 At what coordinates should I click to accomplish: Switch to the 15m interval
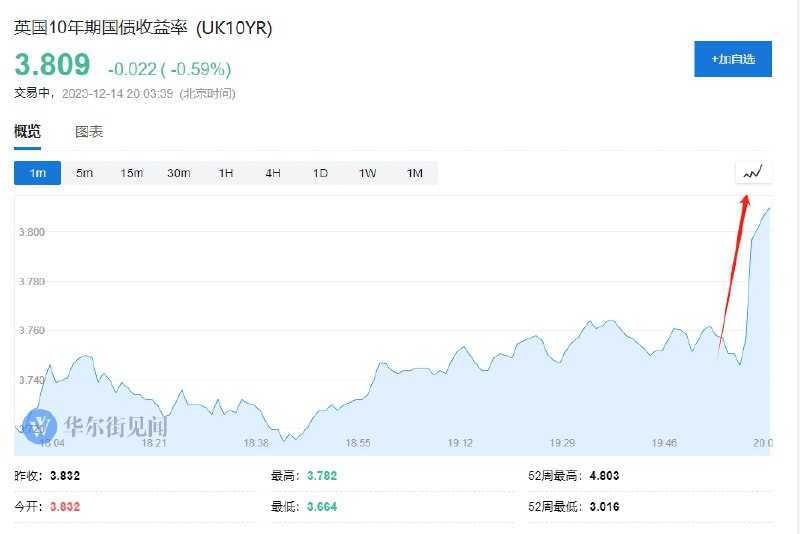(132, 173)
